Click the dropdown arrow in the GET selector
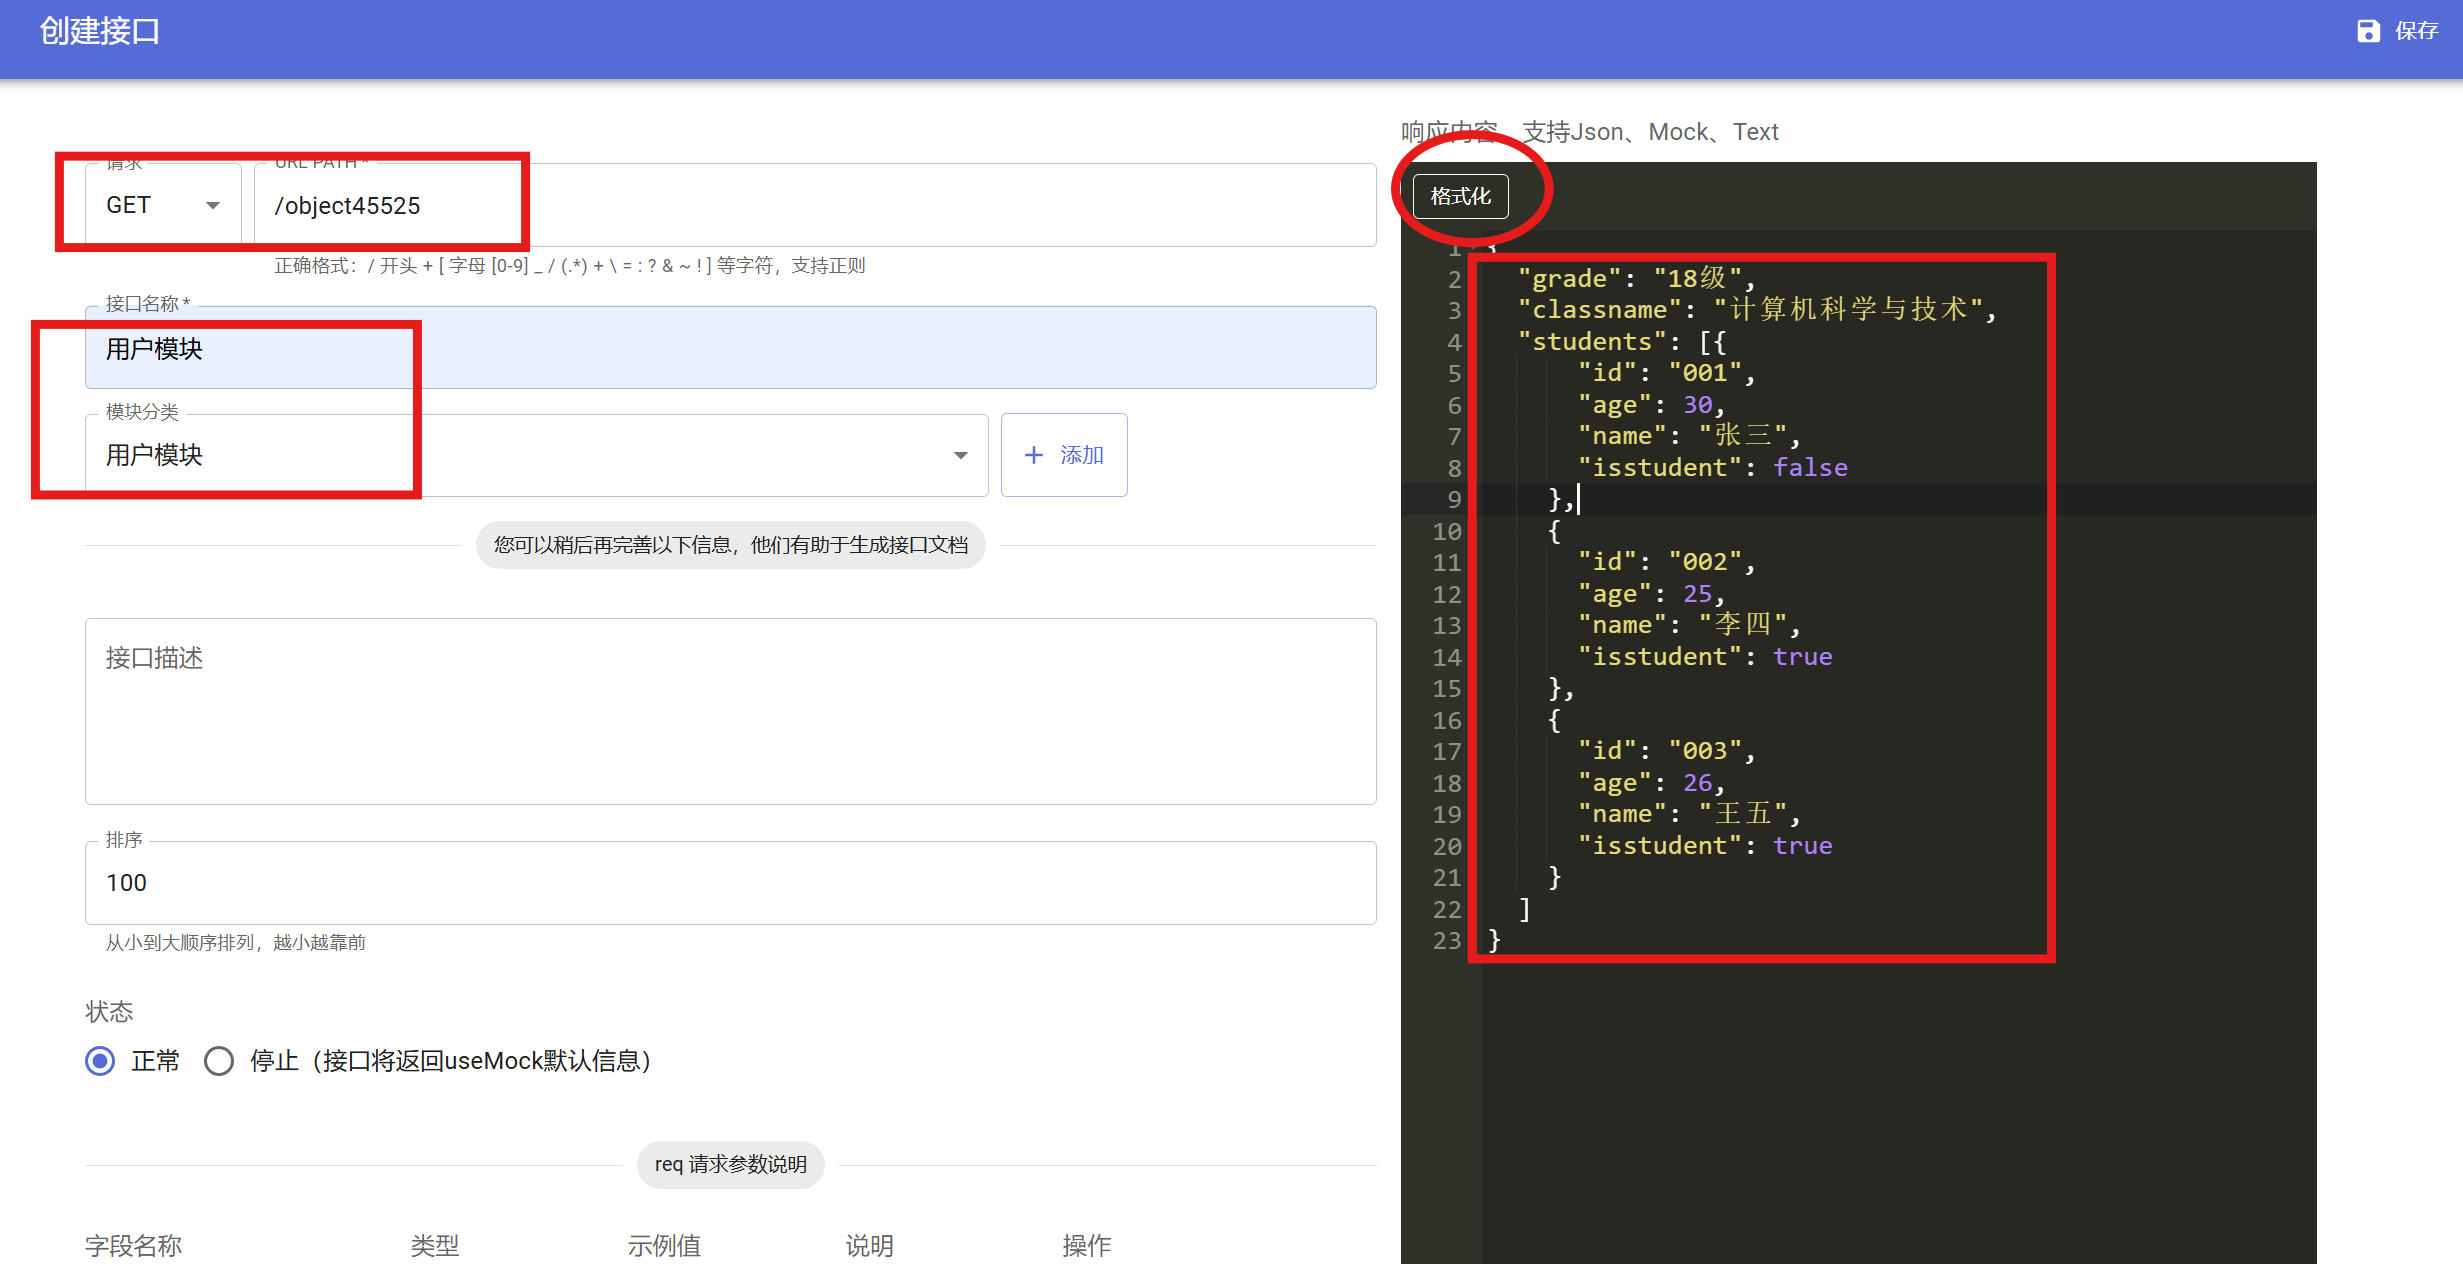This screenshot has height=1264, width=2463. [x=212, y=205]
